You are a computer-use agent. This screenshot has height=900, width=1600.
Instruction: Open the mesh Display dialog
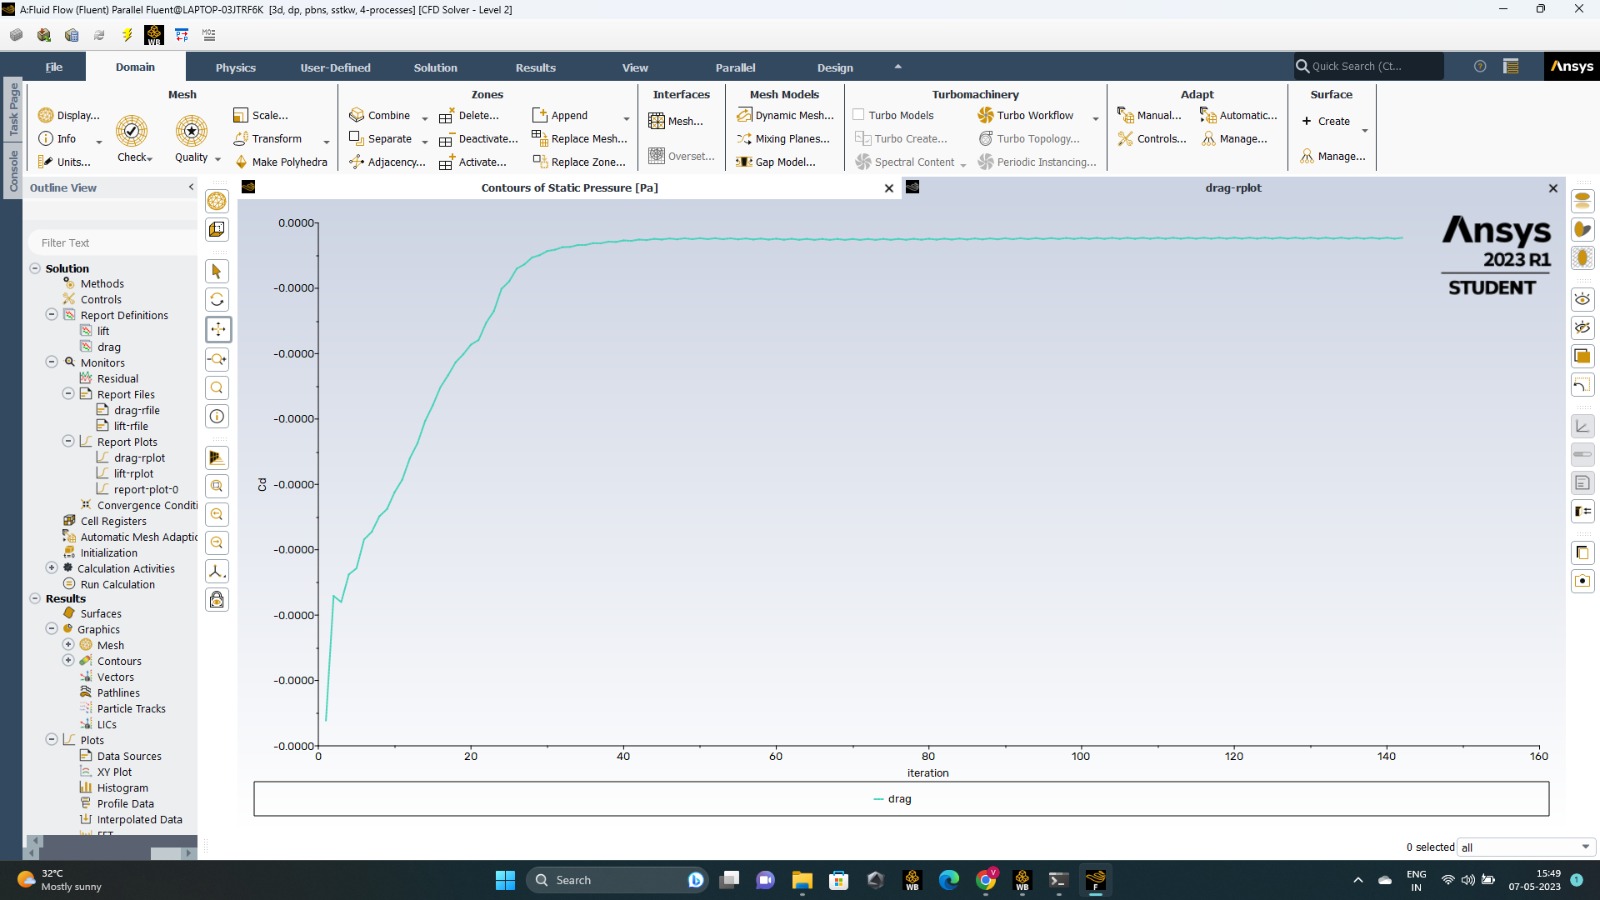click(x=69, y=115)
